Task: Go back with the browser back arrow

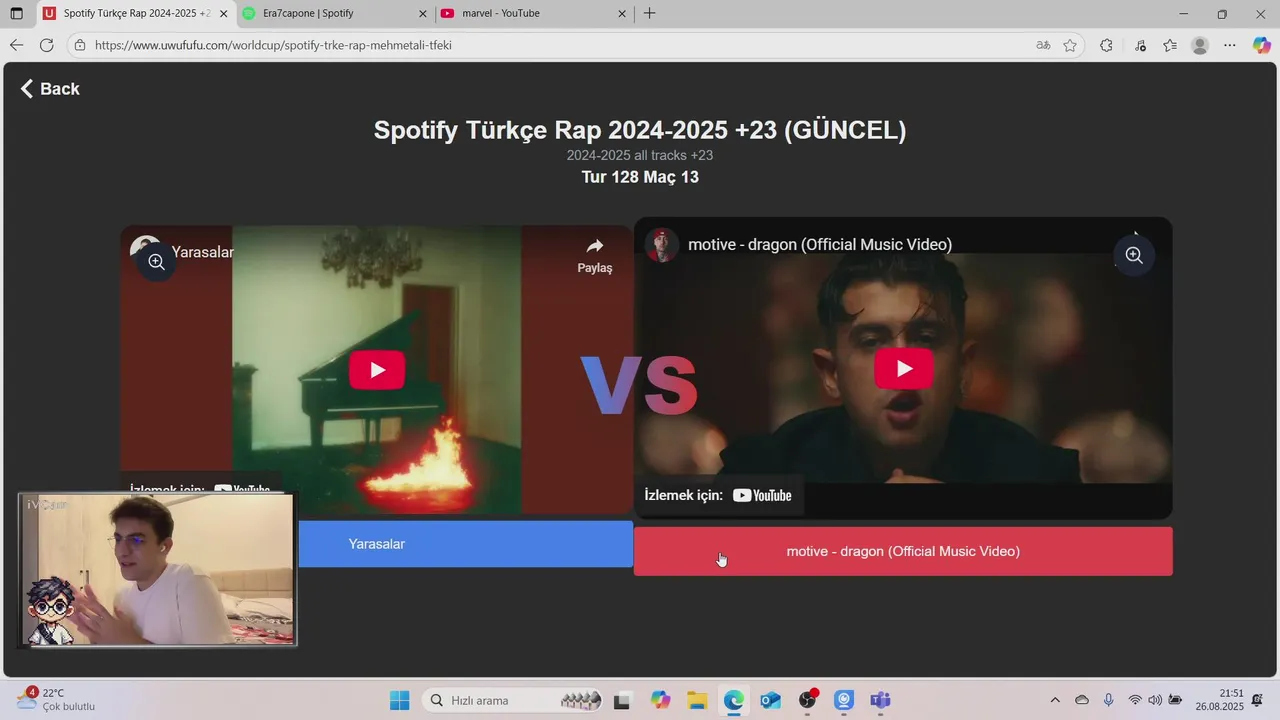Action: (16, 45)
